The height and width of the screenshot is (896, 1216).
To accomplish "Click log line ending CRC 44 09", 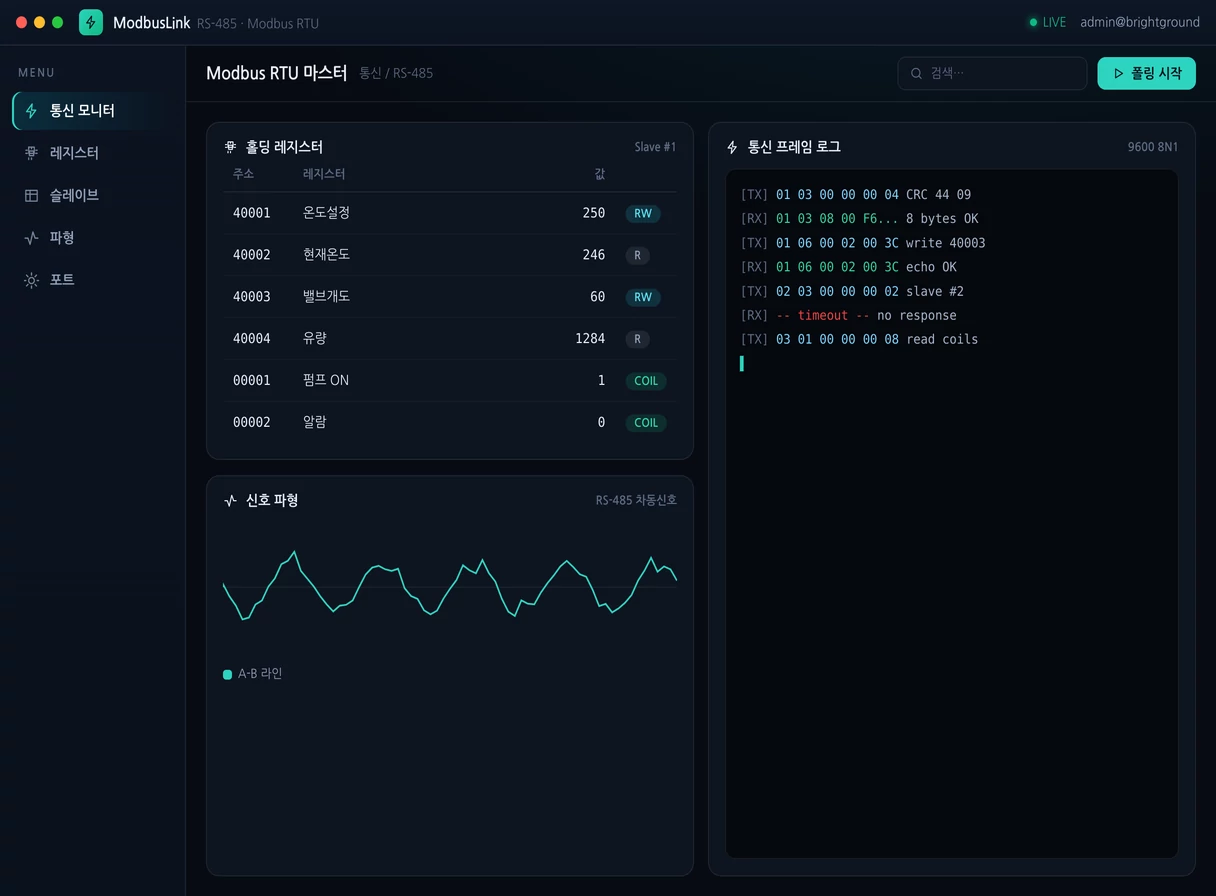I will (856, 195).
